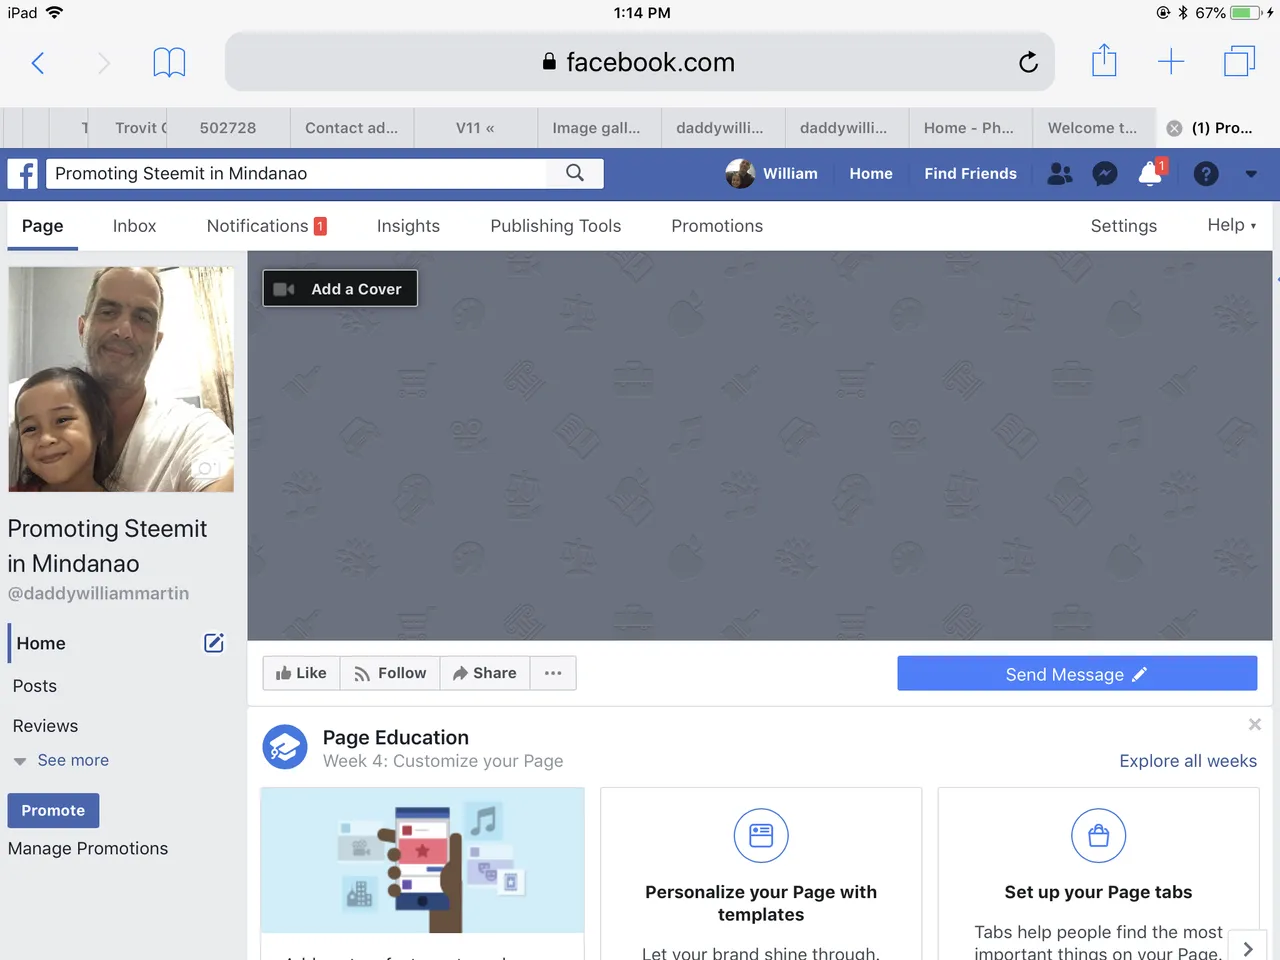The image size is (1280, 960).
Task: Click the Promoting Steemit in Mindanao title
Action: (107, 546)
